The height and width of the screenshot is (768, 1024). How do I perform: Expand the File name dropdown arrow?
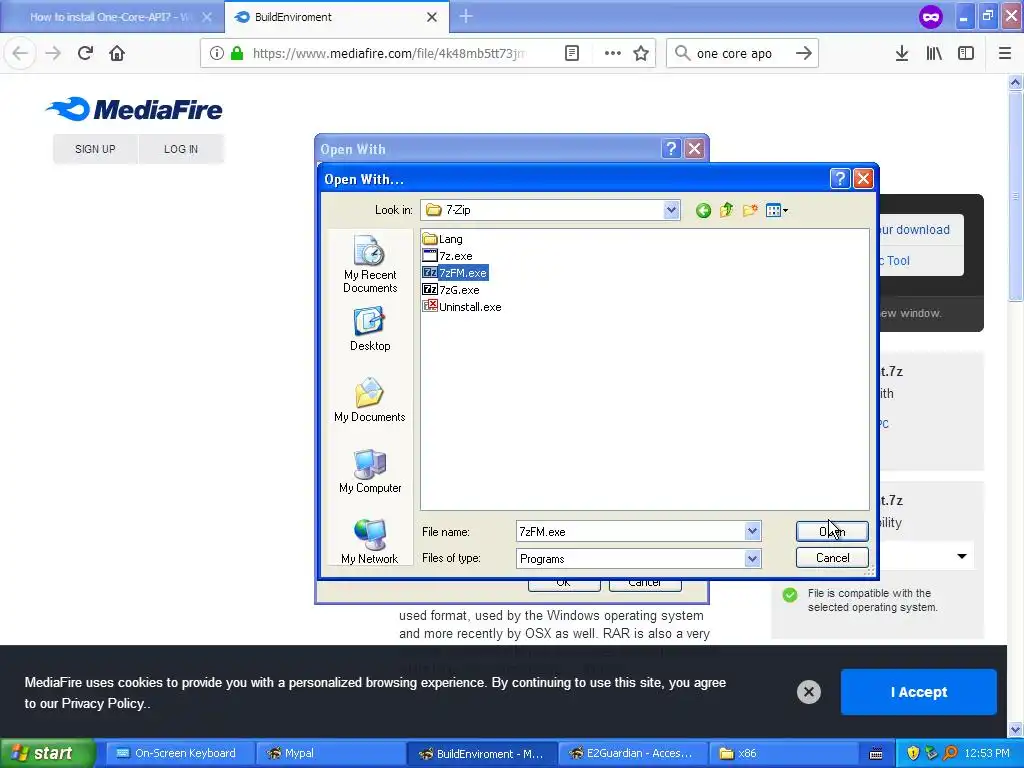click(752, 532)
